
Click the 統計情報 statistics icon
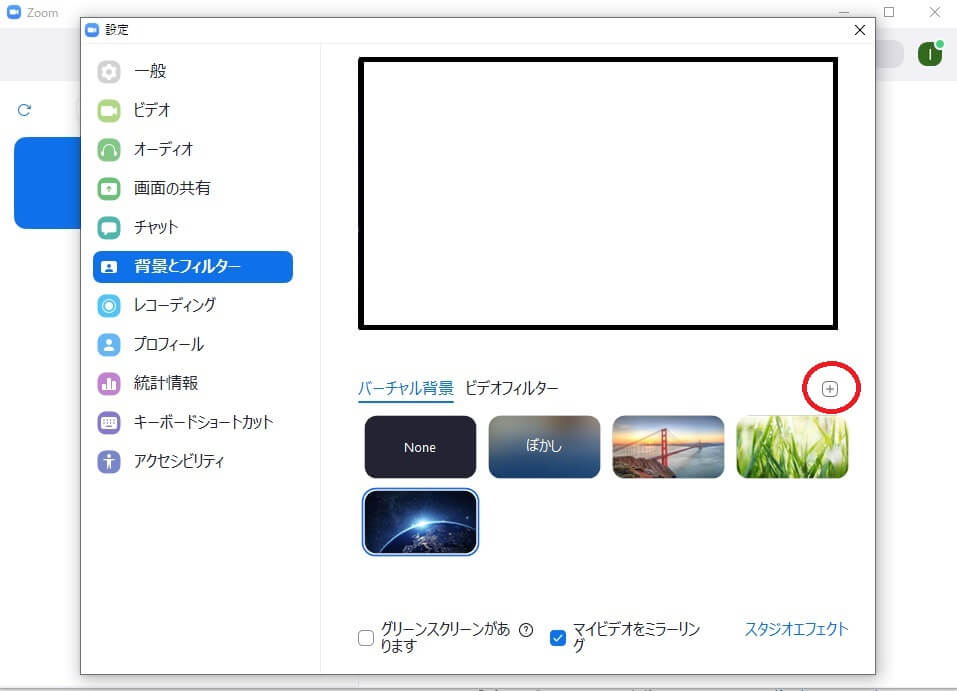pyautogui.click(x=109, y=384)
